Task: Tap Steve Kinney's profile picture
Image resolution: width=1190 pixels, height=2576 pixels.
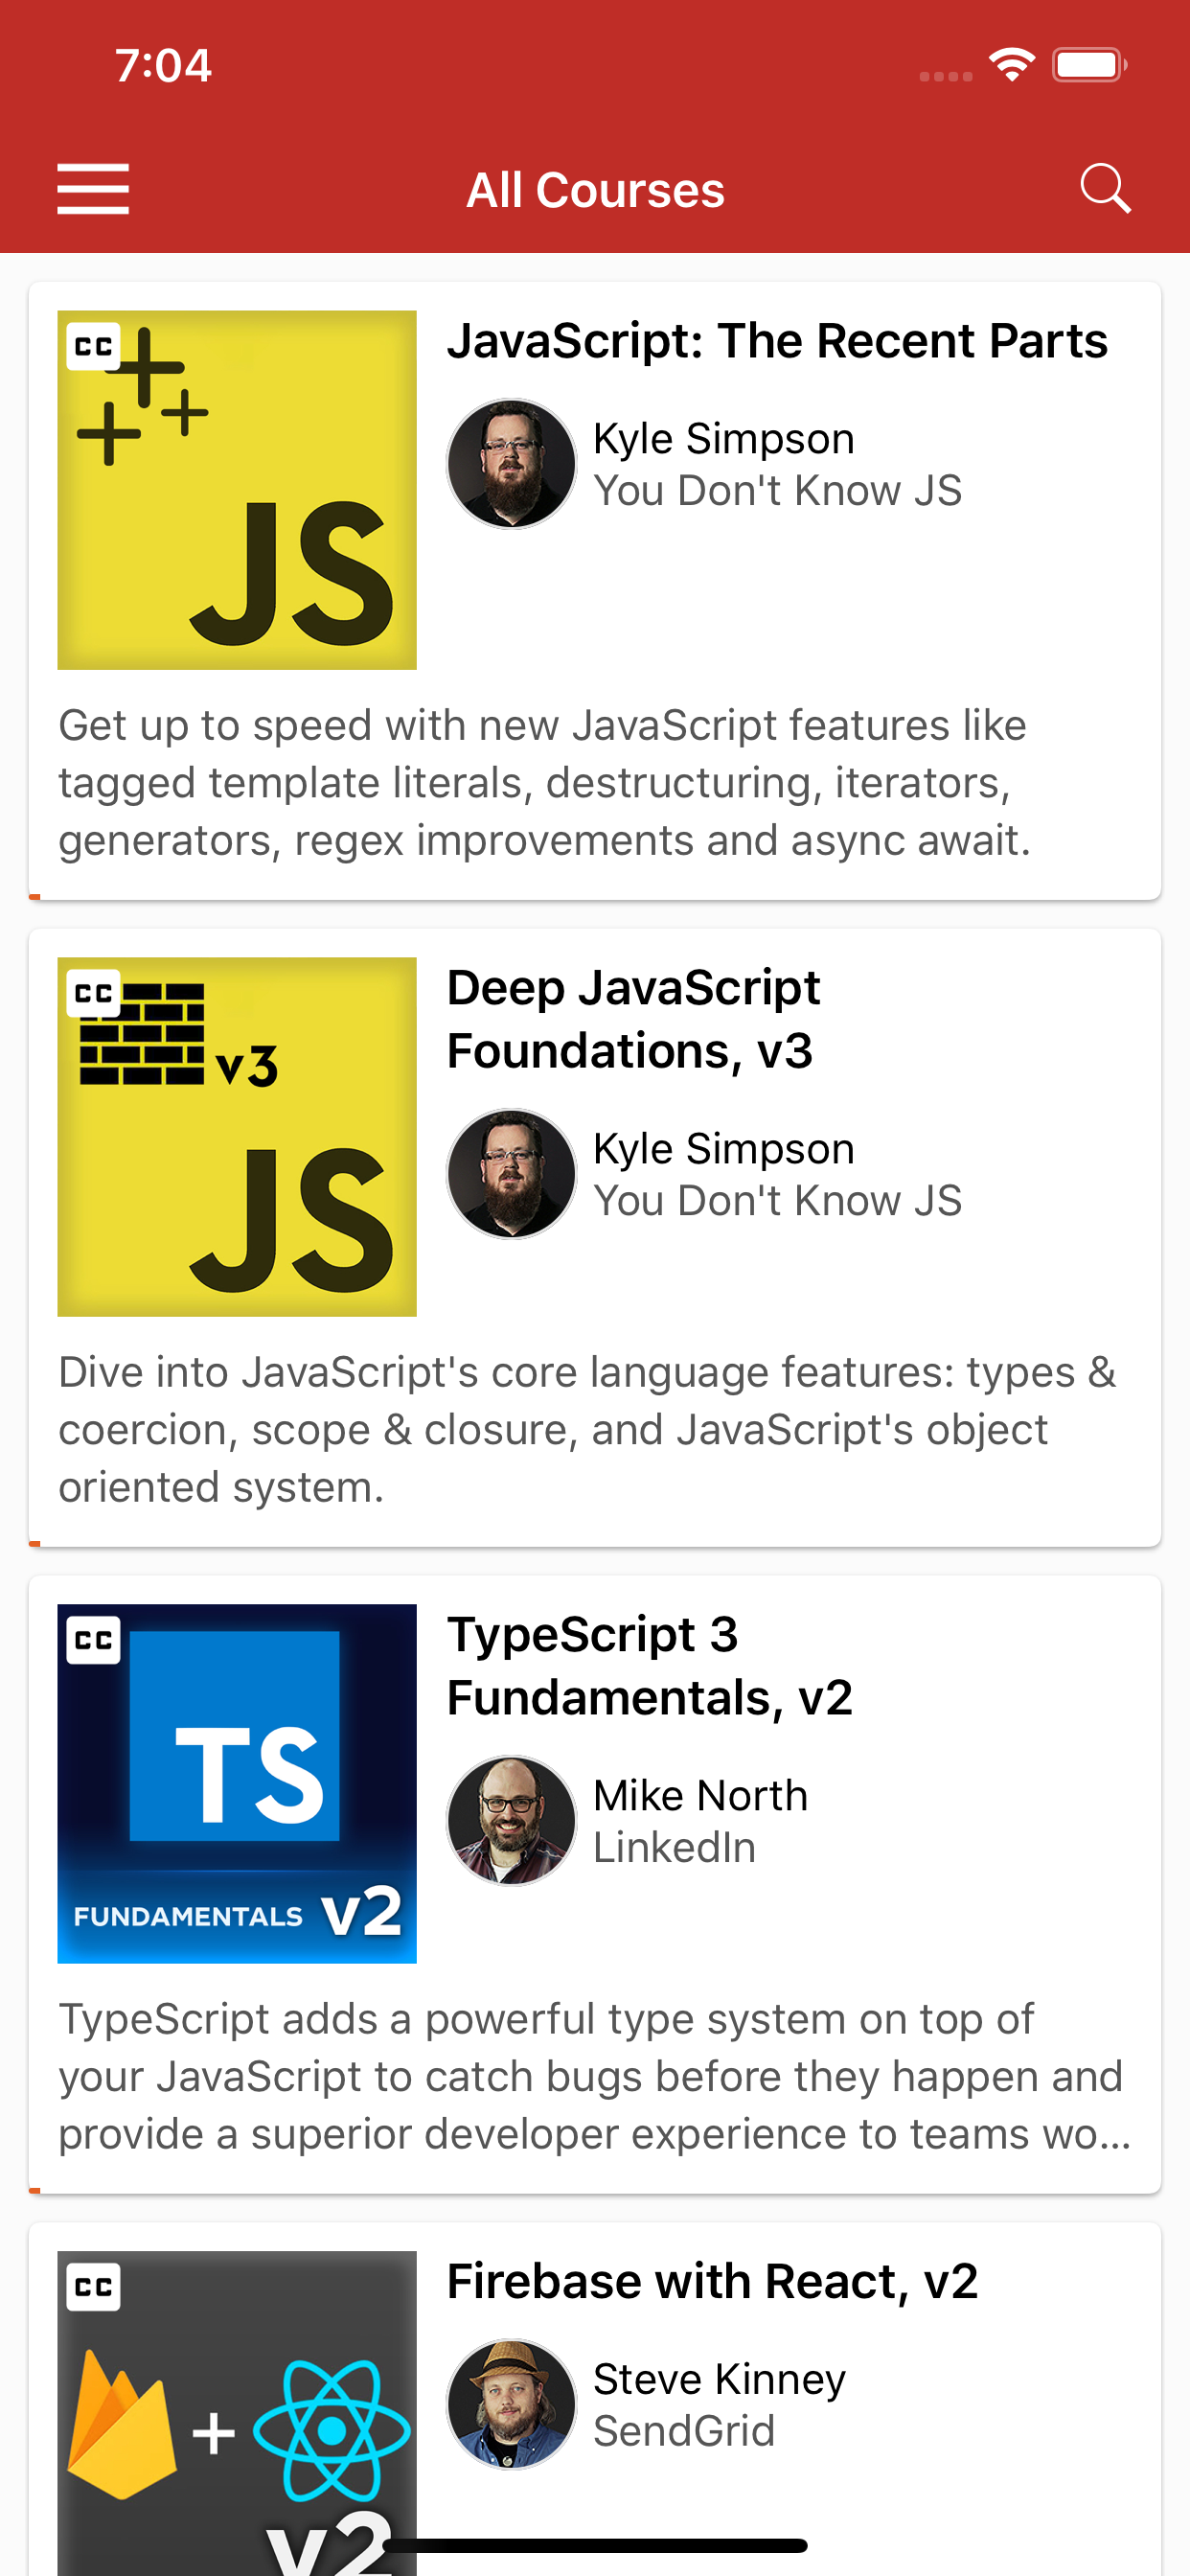Action: (x=511, y=2404)
